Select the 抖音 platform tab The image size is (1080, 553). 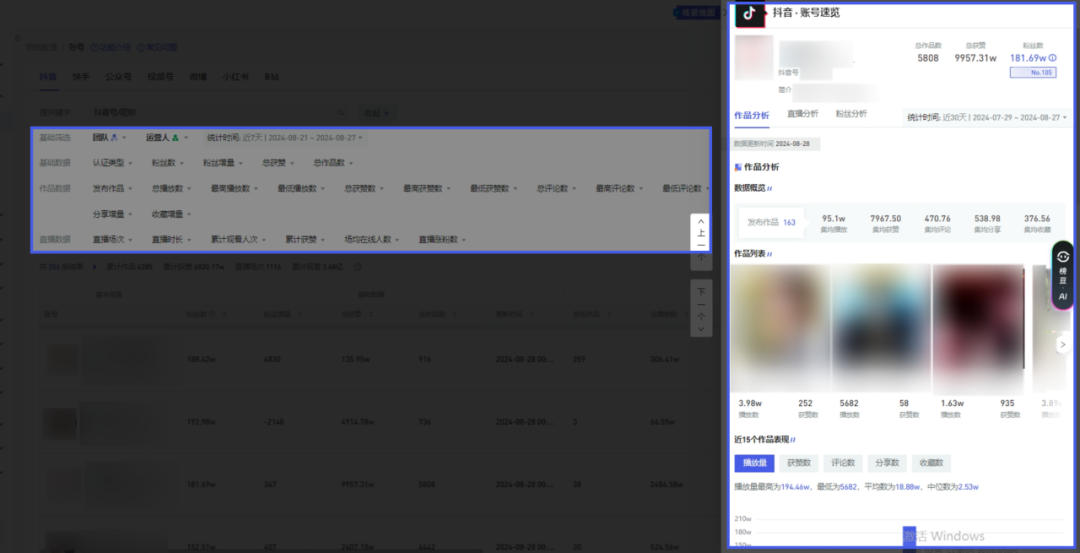[48, 77]
